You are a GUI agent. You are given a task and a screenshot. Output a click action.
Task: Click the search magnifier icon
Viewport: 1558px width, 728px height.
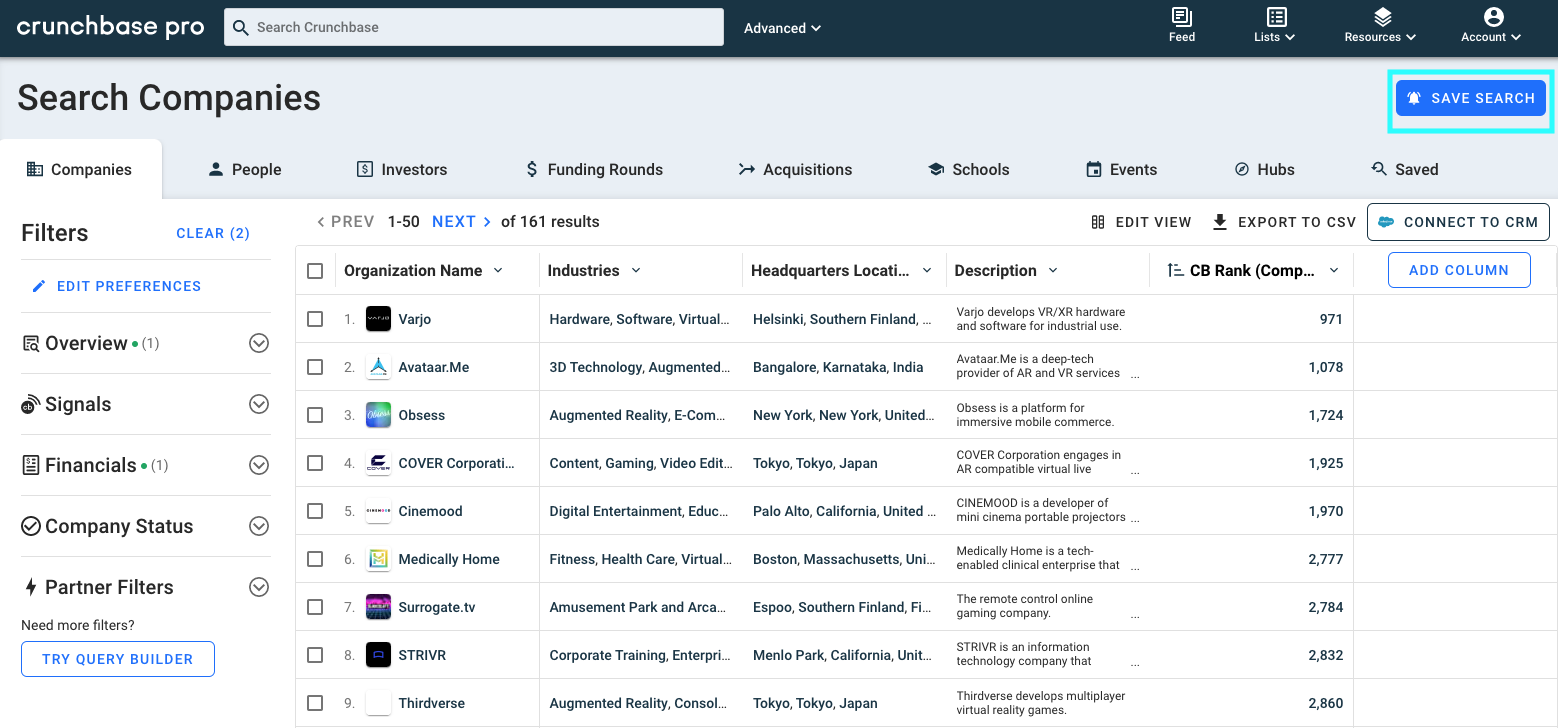tap(240, 27)
